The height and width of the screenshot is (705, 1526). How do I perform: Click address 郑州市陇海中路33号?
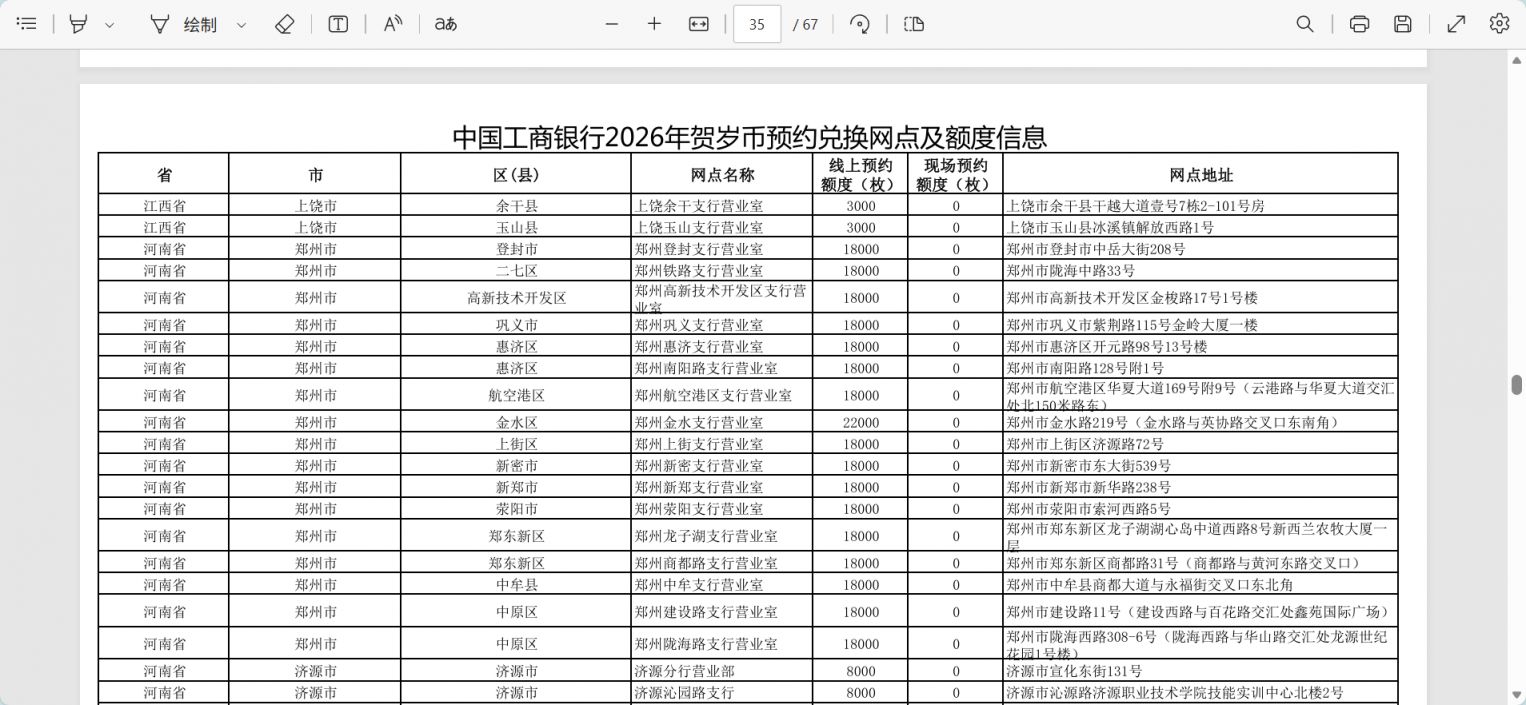(x=1070, y=271)
